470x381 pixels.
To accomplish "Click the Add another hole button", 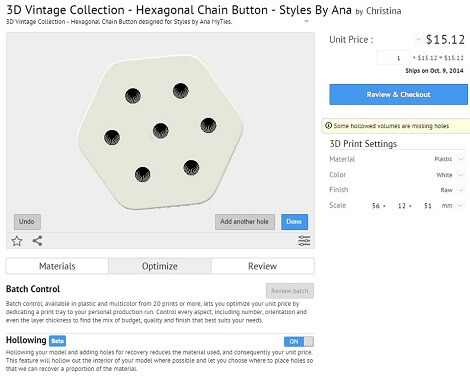I will [x=245, y=222].
